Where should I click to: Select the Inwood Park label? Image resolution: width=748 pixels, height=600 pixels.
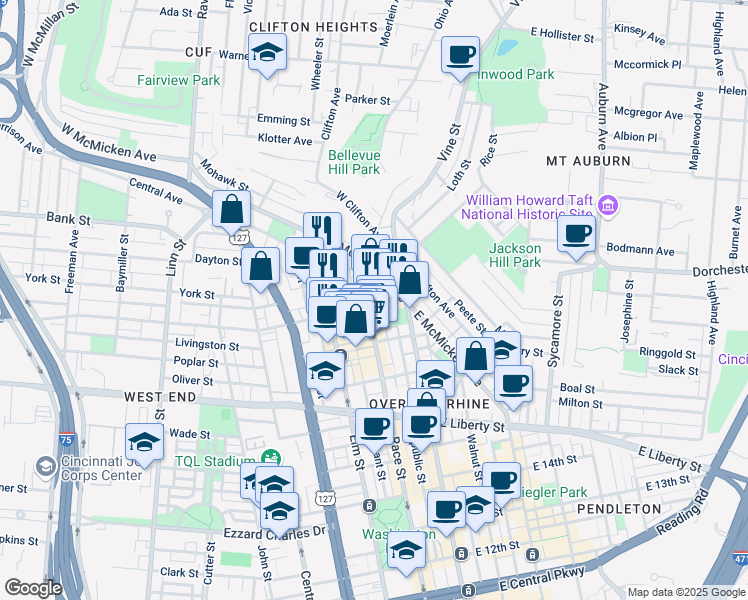pos(516,74)
